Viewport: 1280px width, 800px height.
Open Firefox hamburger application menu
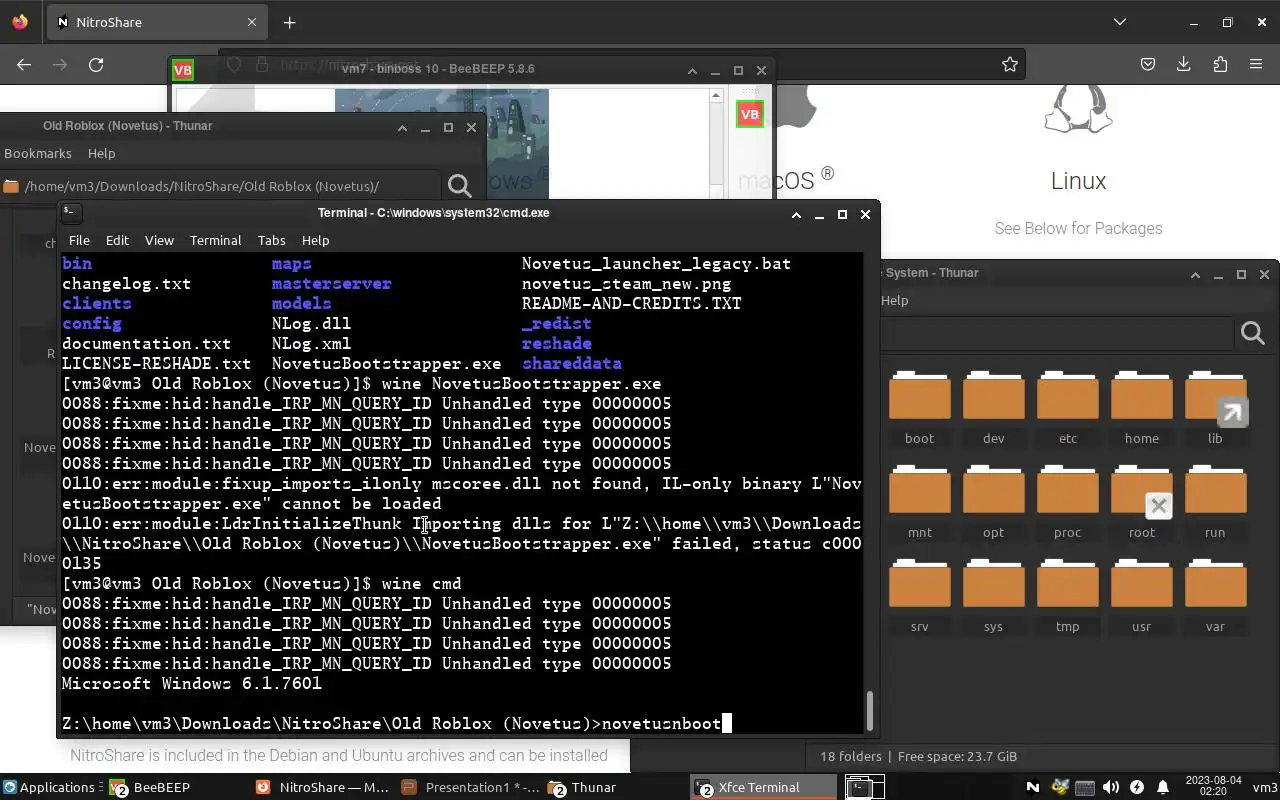point(1256,64)
